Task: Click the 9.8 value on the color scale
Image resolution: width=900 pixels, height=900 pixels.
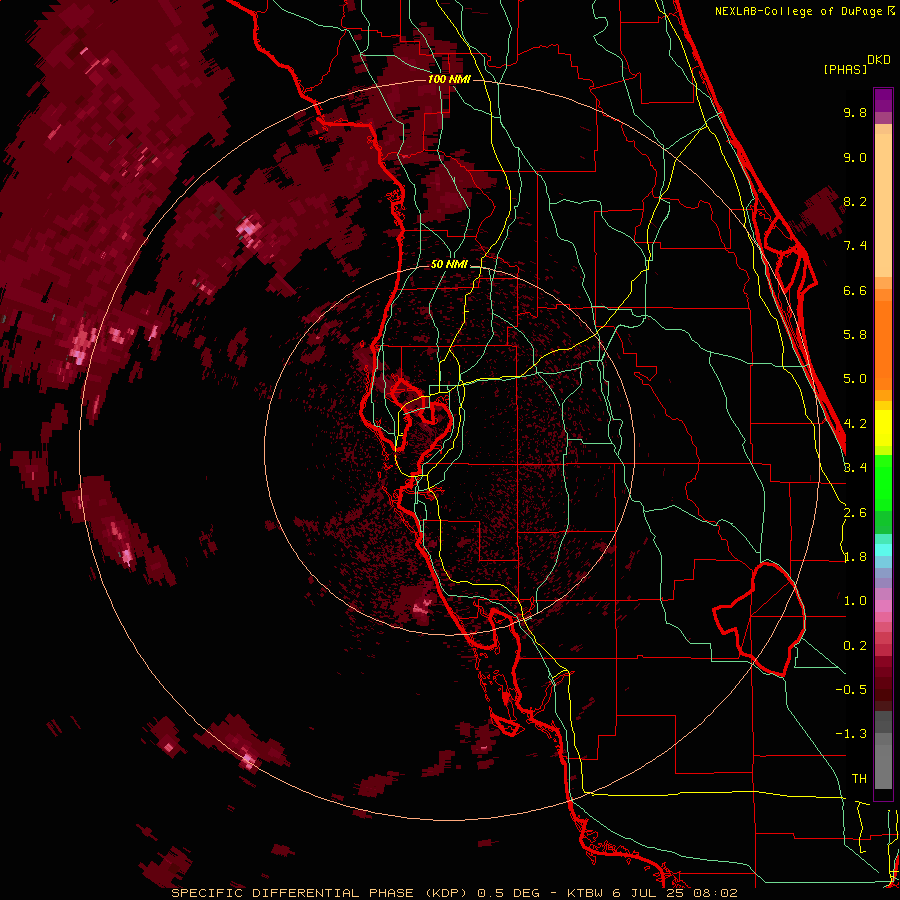Action: [x=855, y=112]
